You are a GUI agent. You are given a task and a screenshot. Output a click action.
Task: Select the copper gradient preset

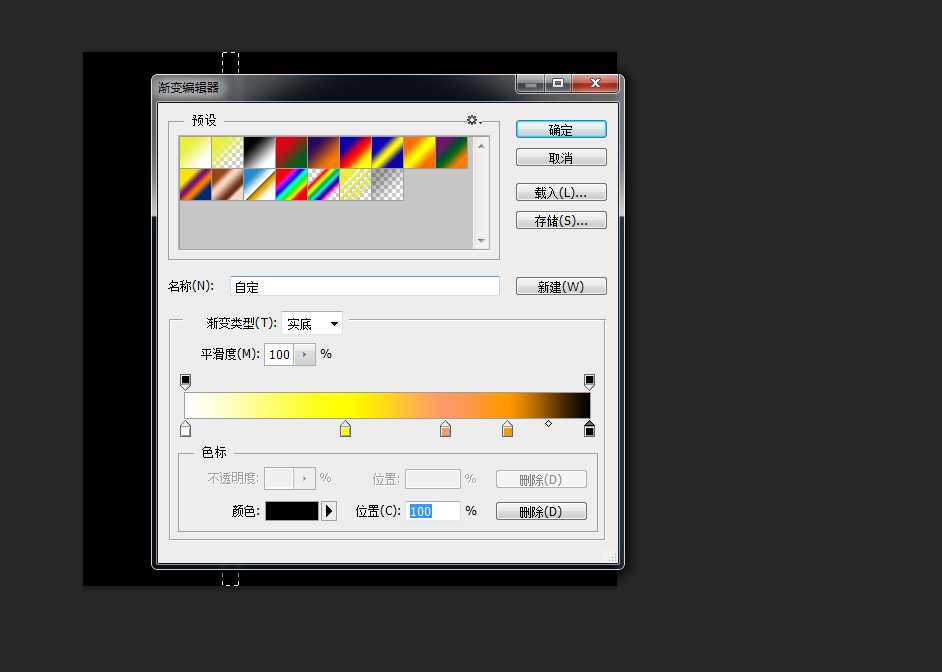(x=224, y=183)
